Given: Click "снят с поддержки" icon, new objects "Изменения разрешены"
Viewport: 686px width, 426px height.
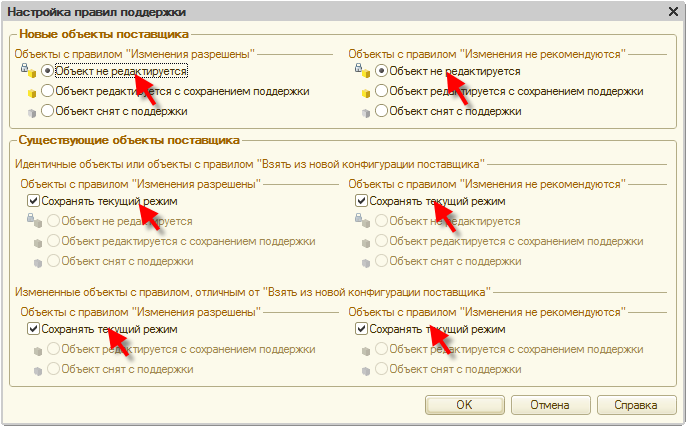Looking at the screenshot, I should click(x=32, y=111).
